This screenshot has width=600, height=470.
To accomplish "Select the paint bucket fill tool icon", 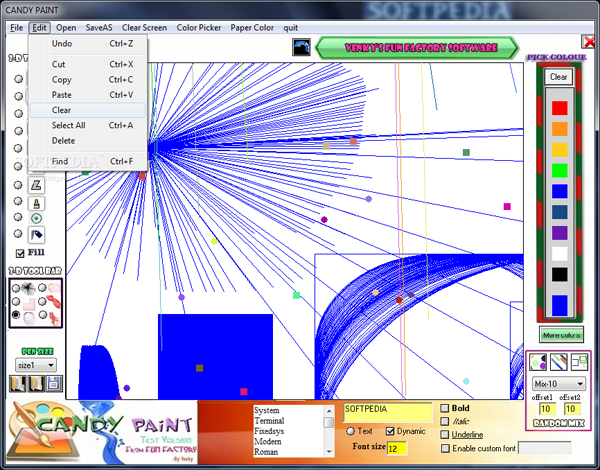I will 36,235.
